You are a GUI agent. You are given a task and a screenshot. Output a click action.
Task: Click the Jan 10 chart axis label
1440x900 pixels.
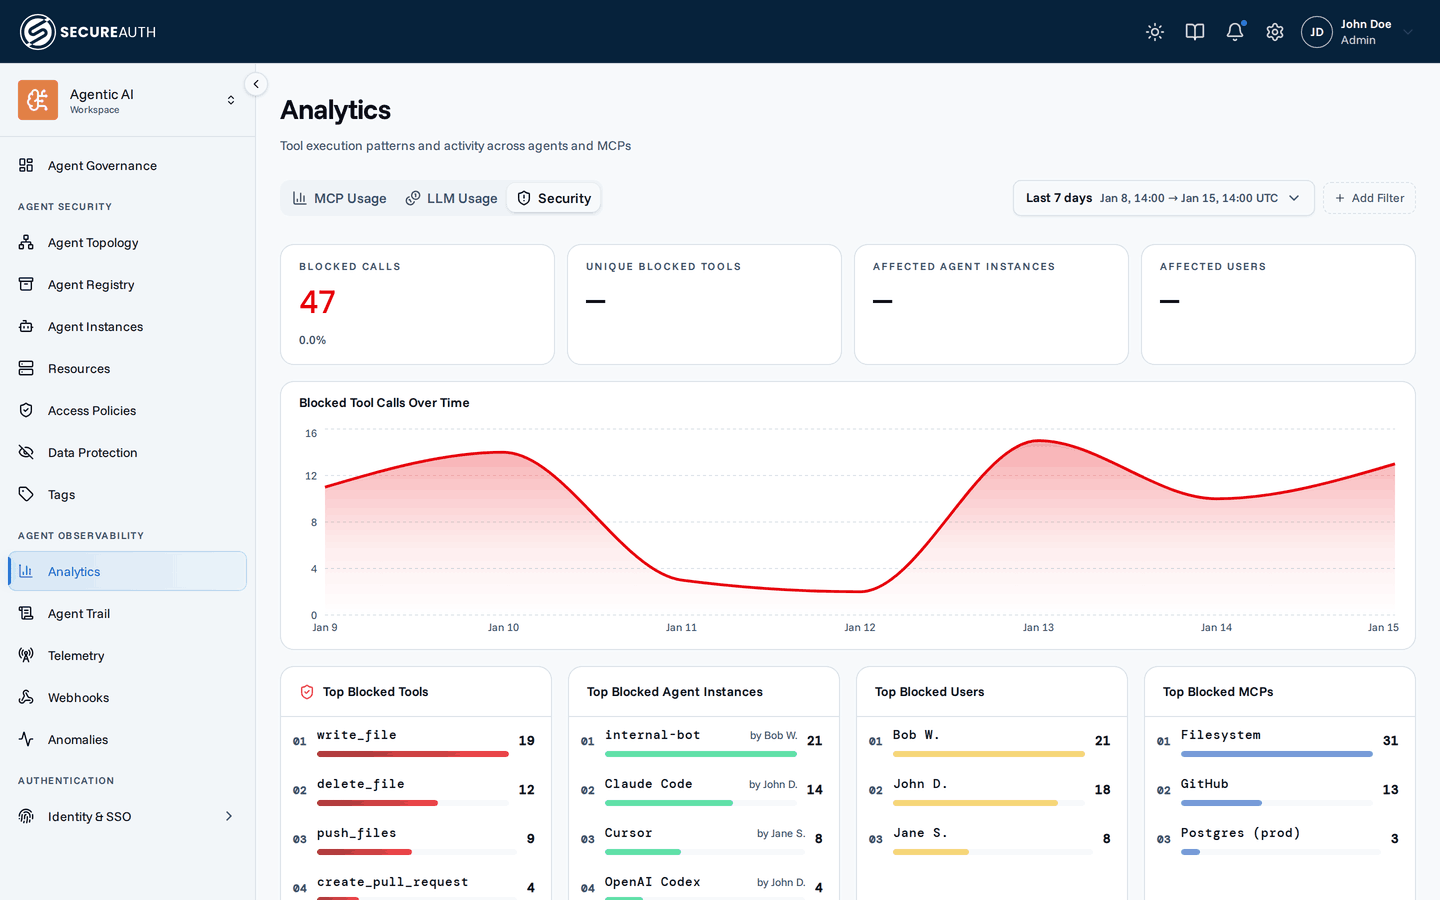point(503,628)
